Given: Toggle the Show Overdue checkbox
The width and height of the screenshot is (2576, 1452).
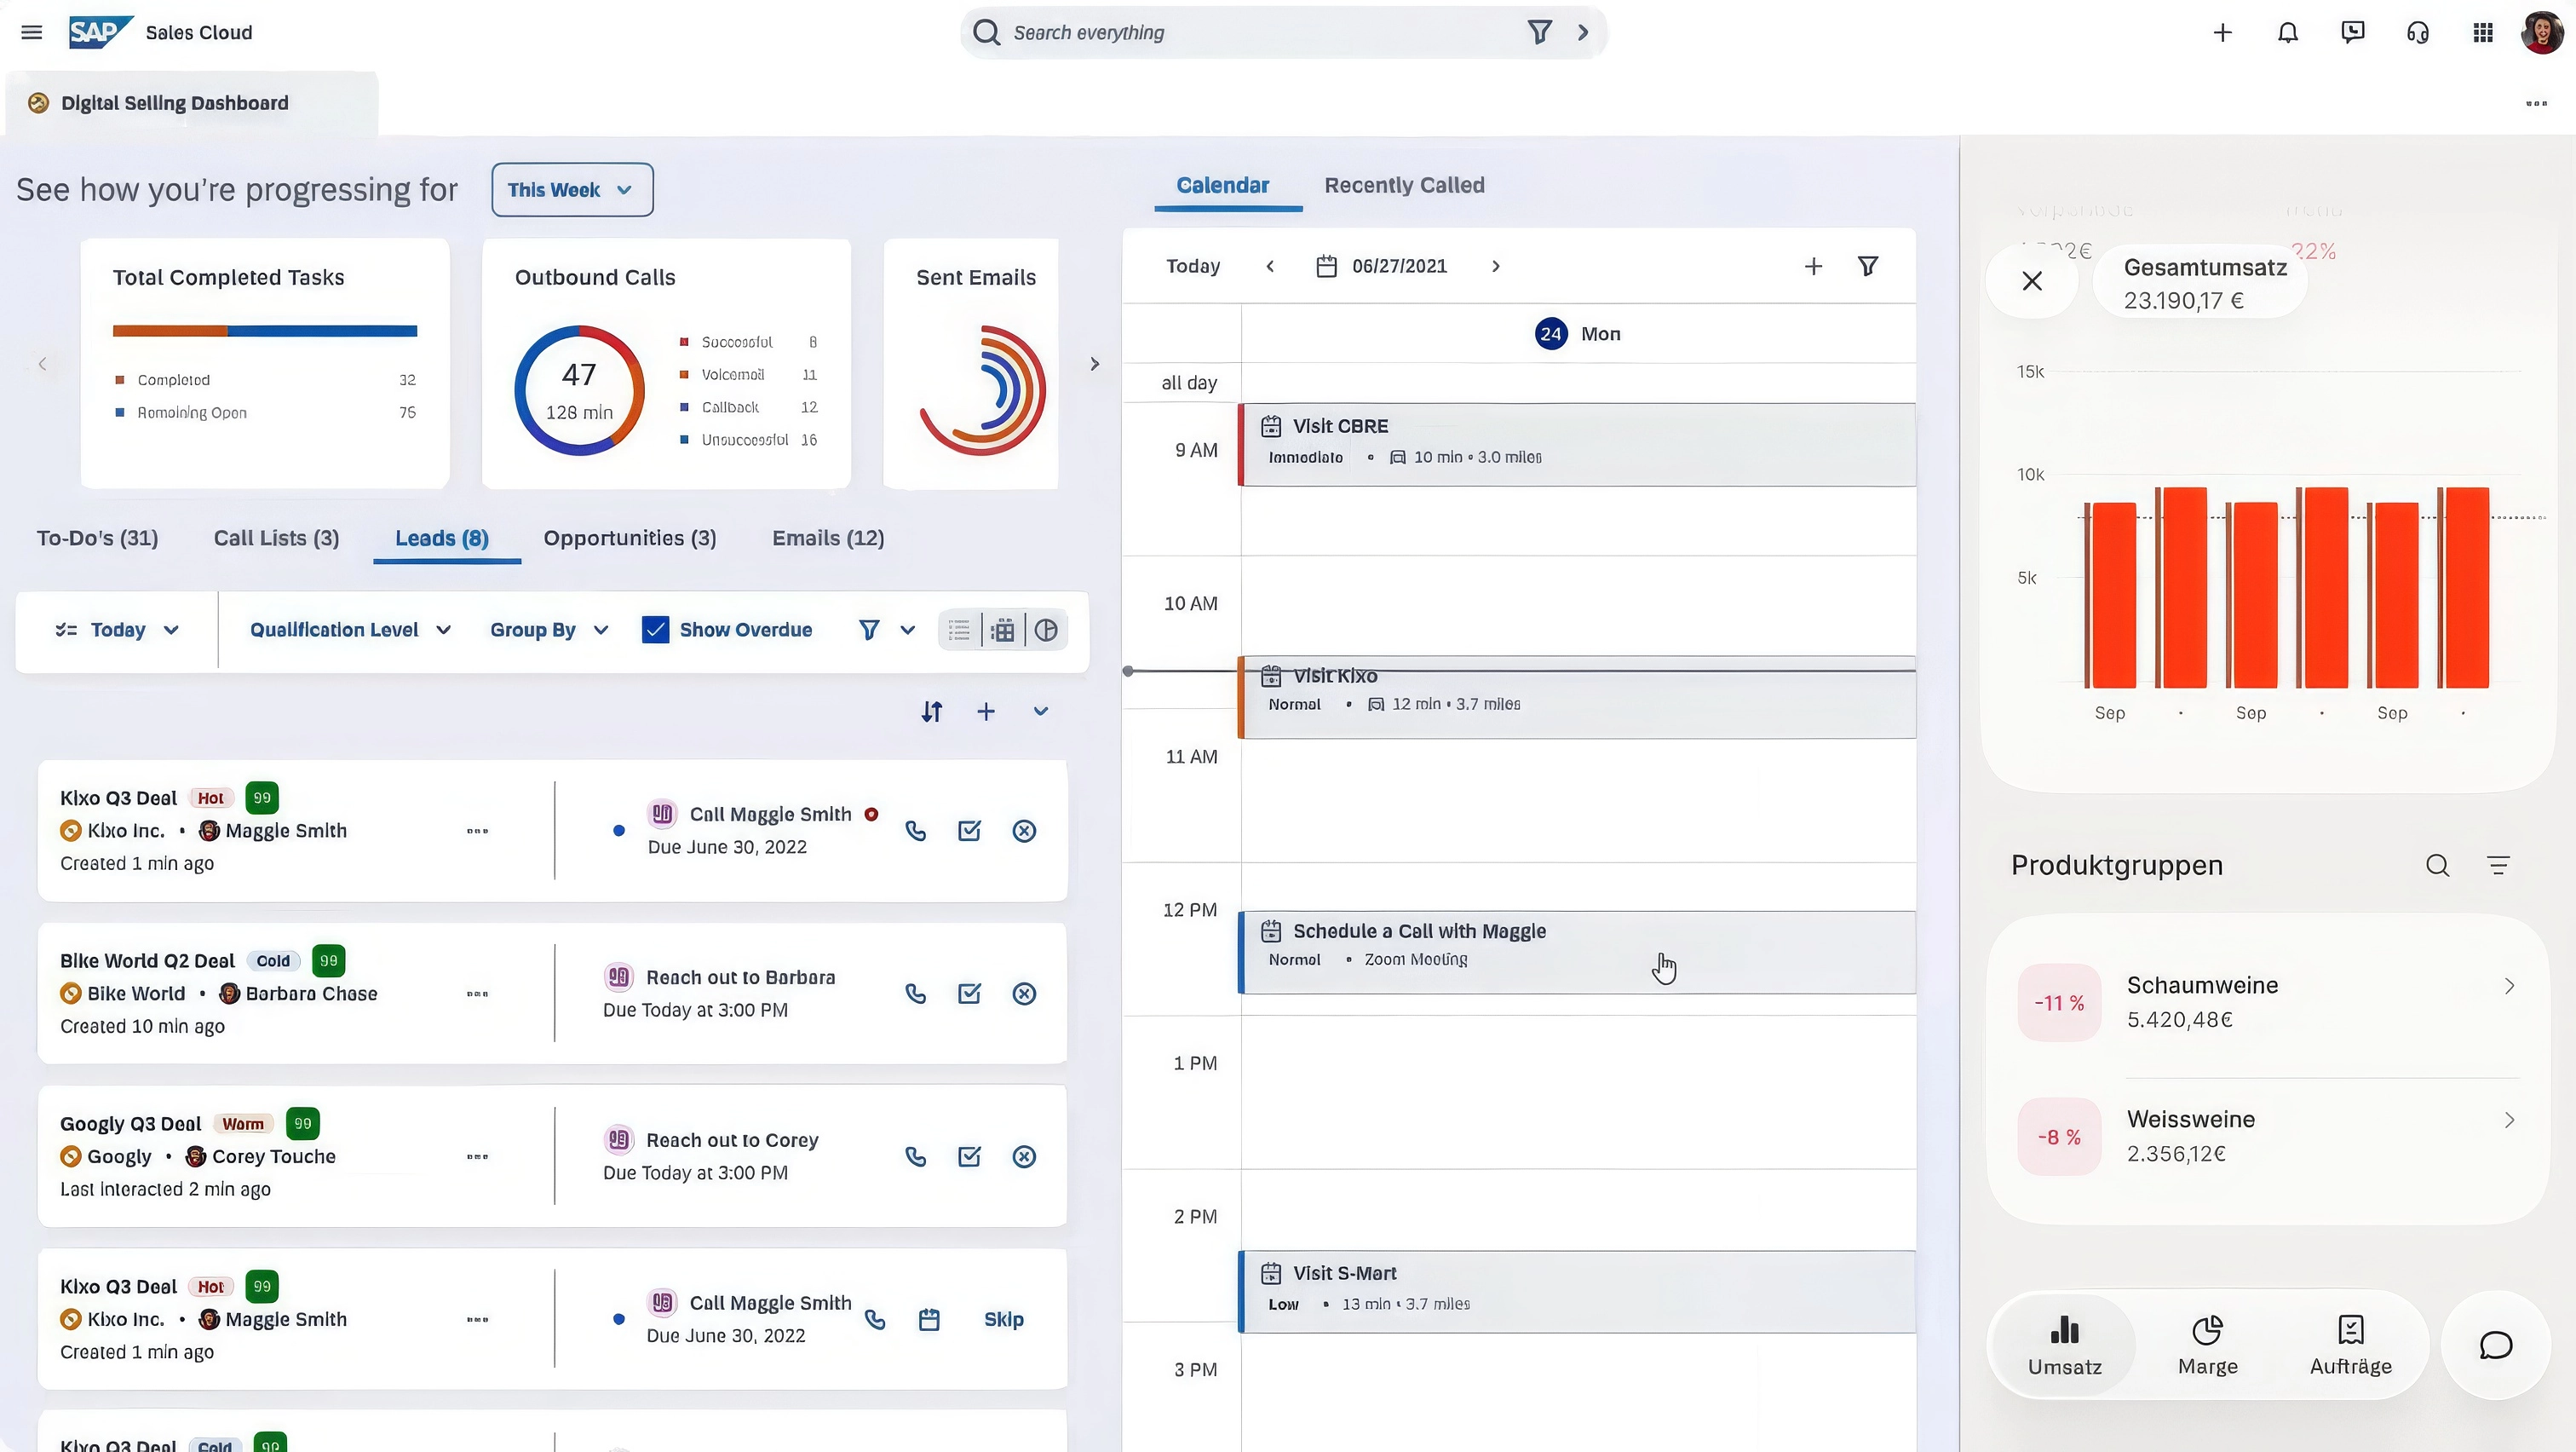Looking at the screenshot, I should (x=655, y=630).
